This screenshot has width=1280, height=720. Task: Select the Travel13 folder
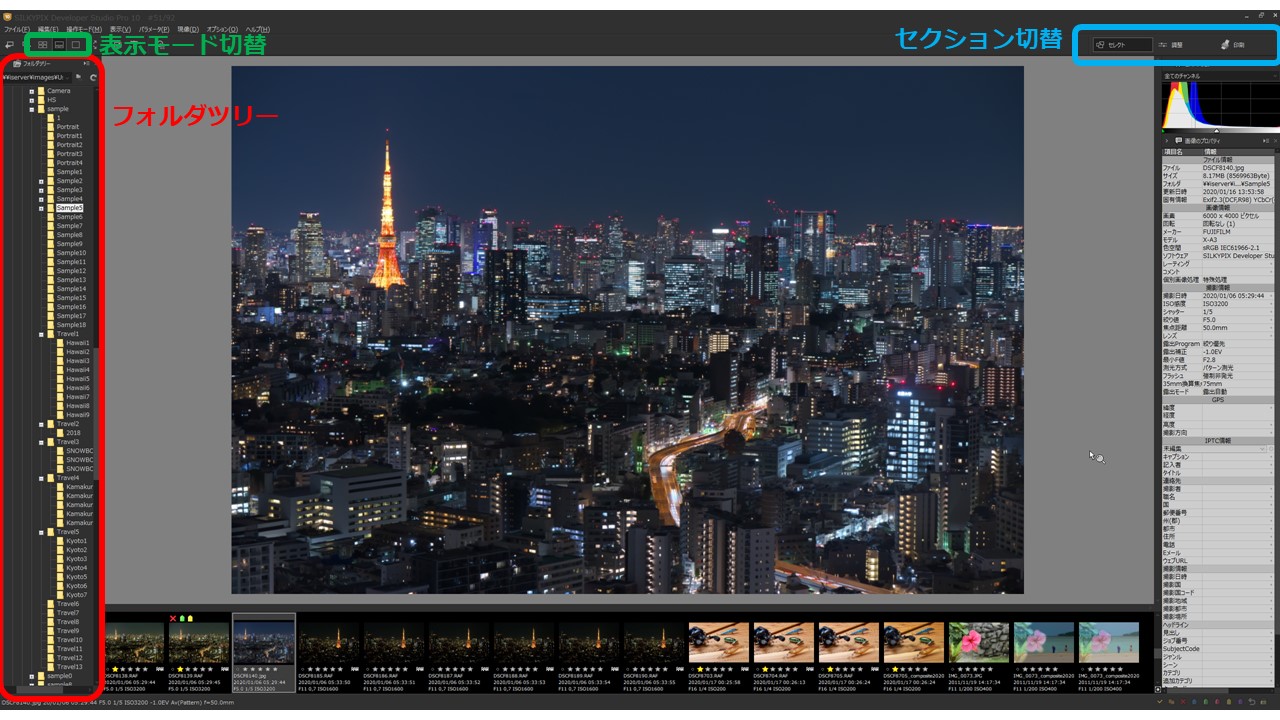pos(69,667)
